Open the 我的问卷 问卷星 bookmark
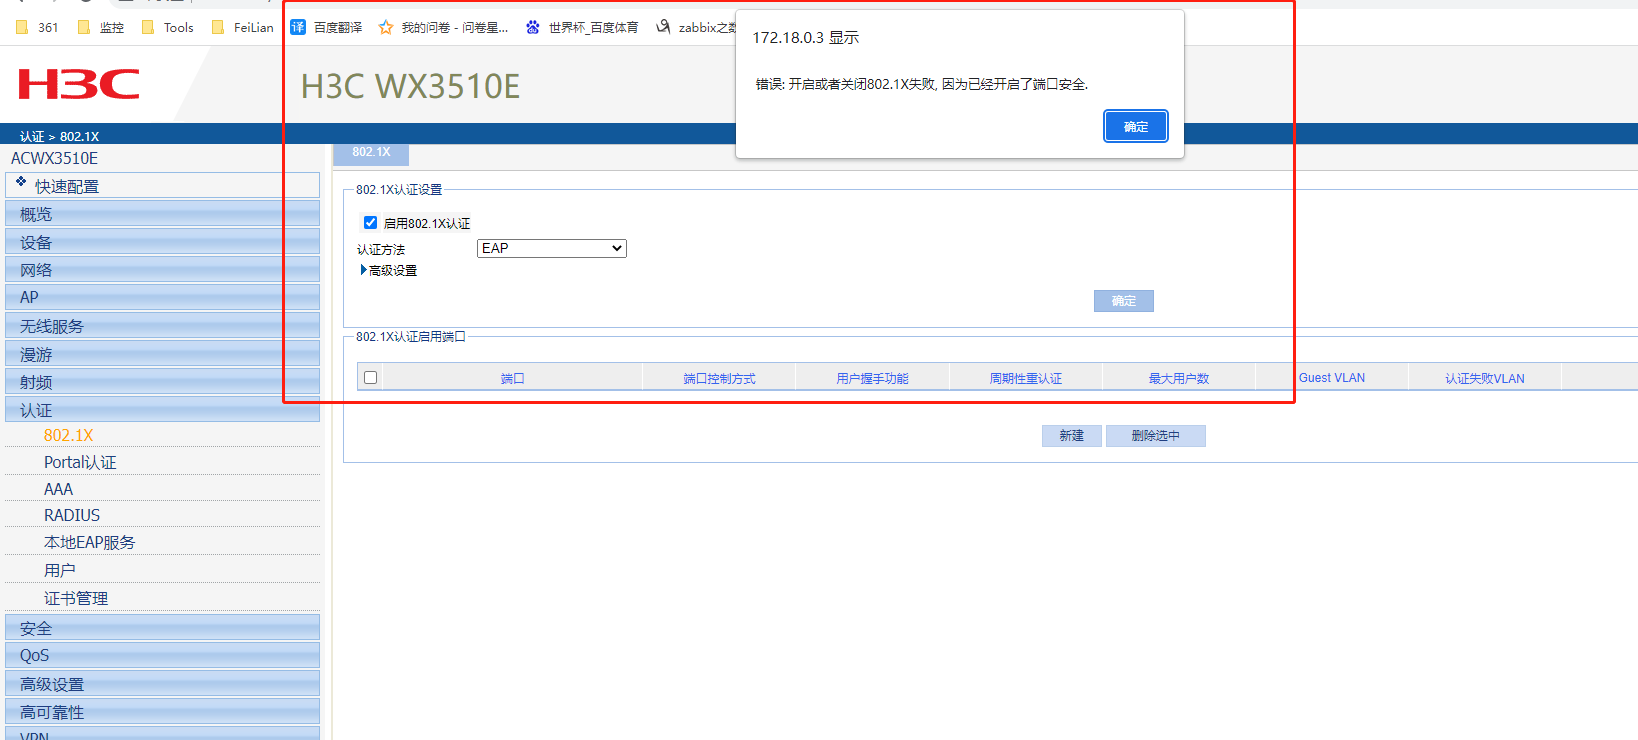 pyautogui.click(x=443, y=27)
